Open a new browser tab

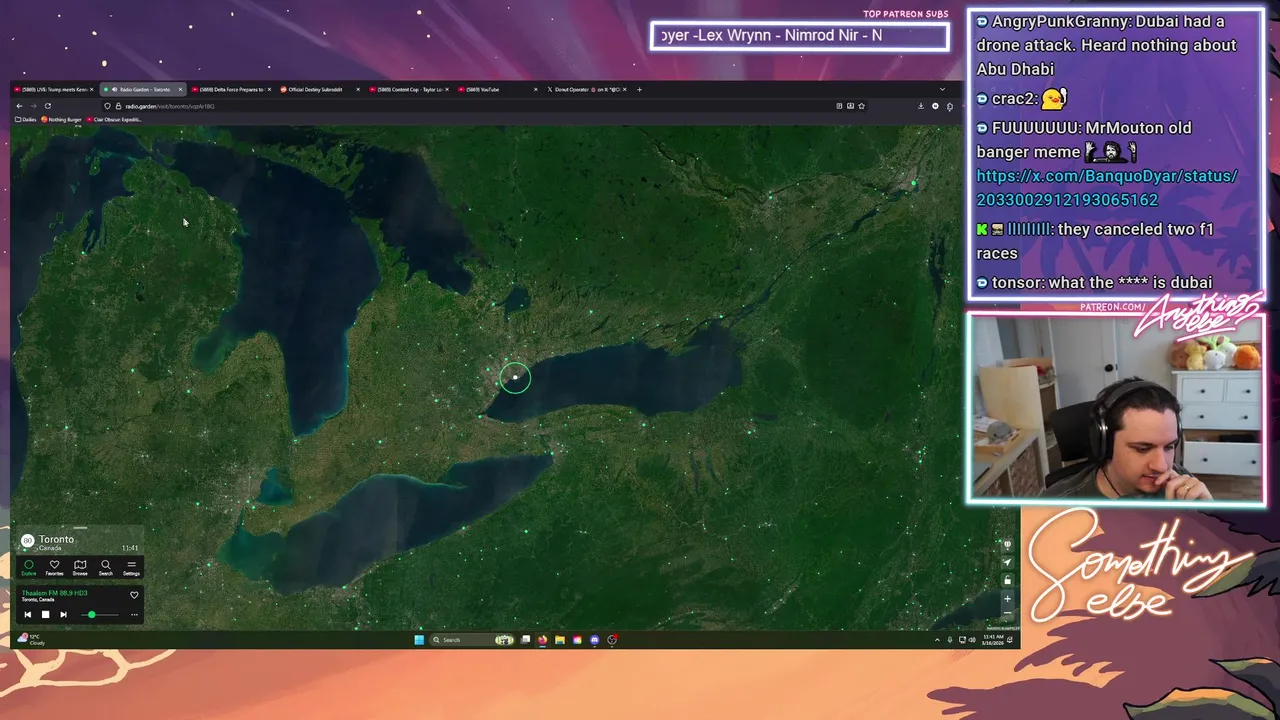coord(639,90)
